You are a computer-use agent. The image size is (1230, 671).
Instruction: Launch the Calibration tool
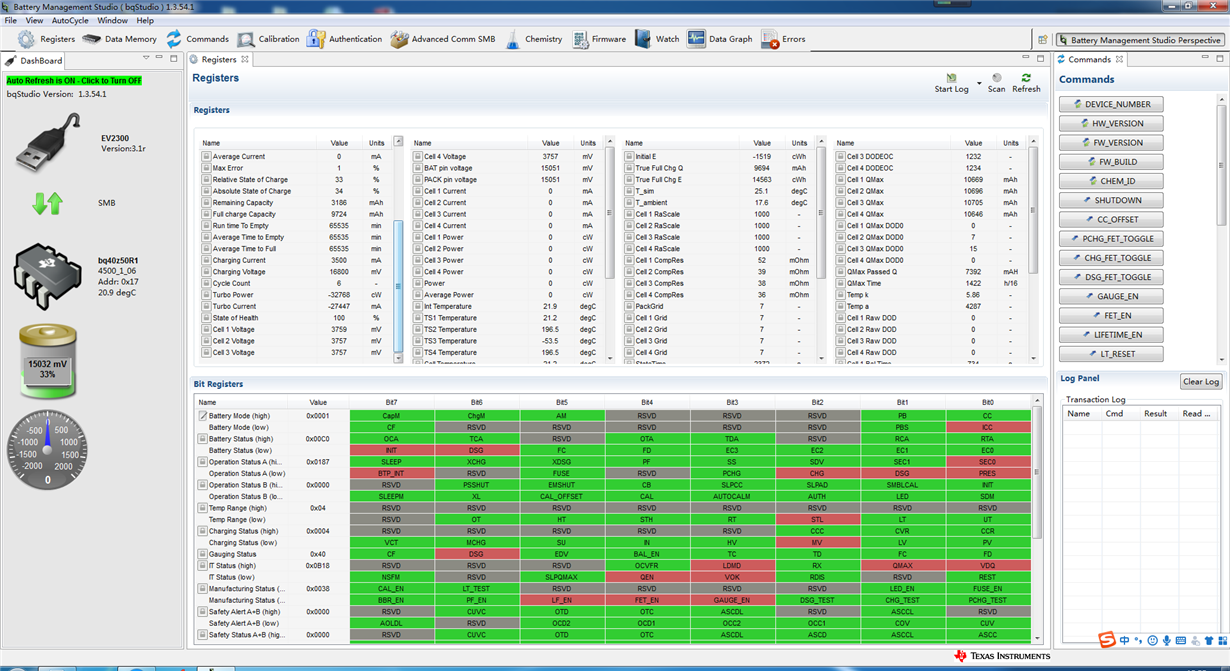268,39
